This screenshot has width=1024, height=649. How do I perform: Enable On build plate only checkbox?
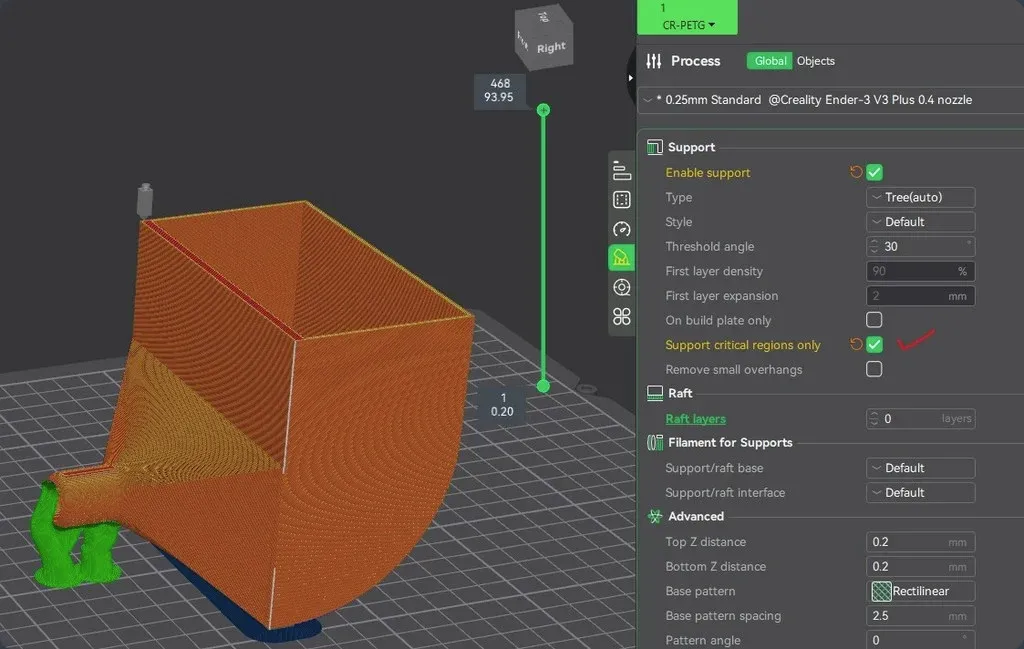(x=874, y=320)
